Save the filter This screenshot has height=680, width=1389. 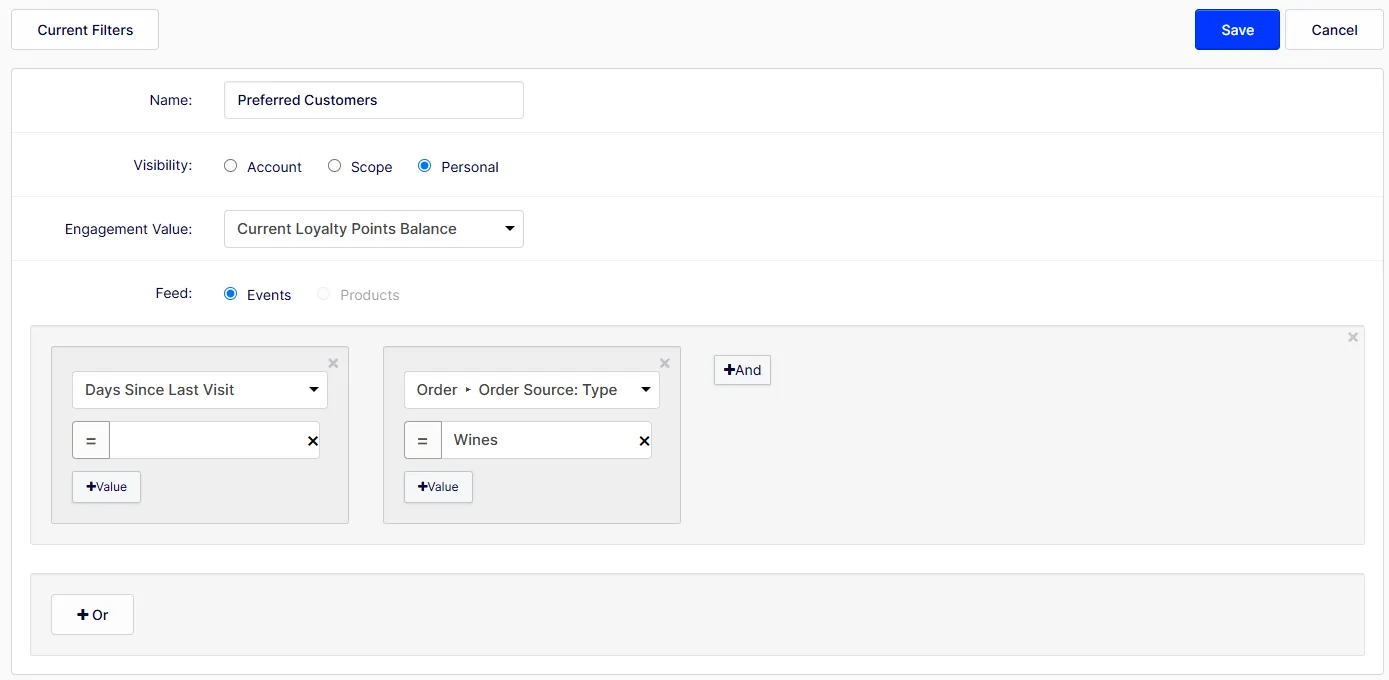click(1237, 30)
